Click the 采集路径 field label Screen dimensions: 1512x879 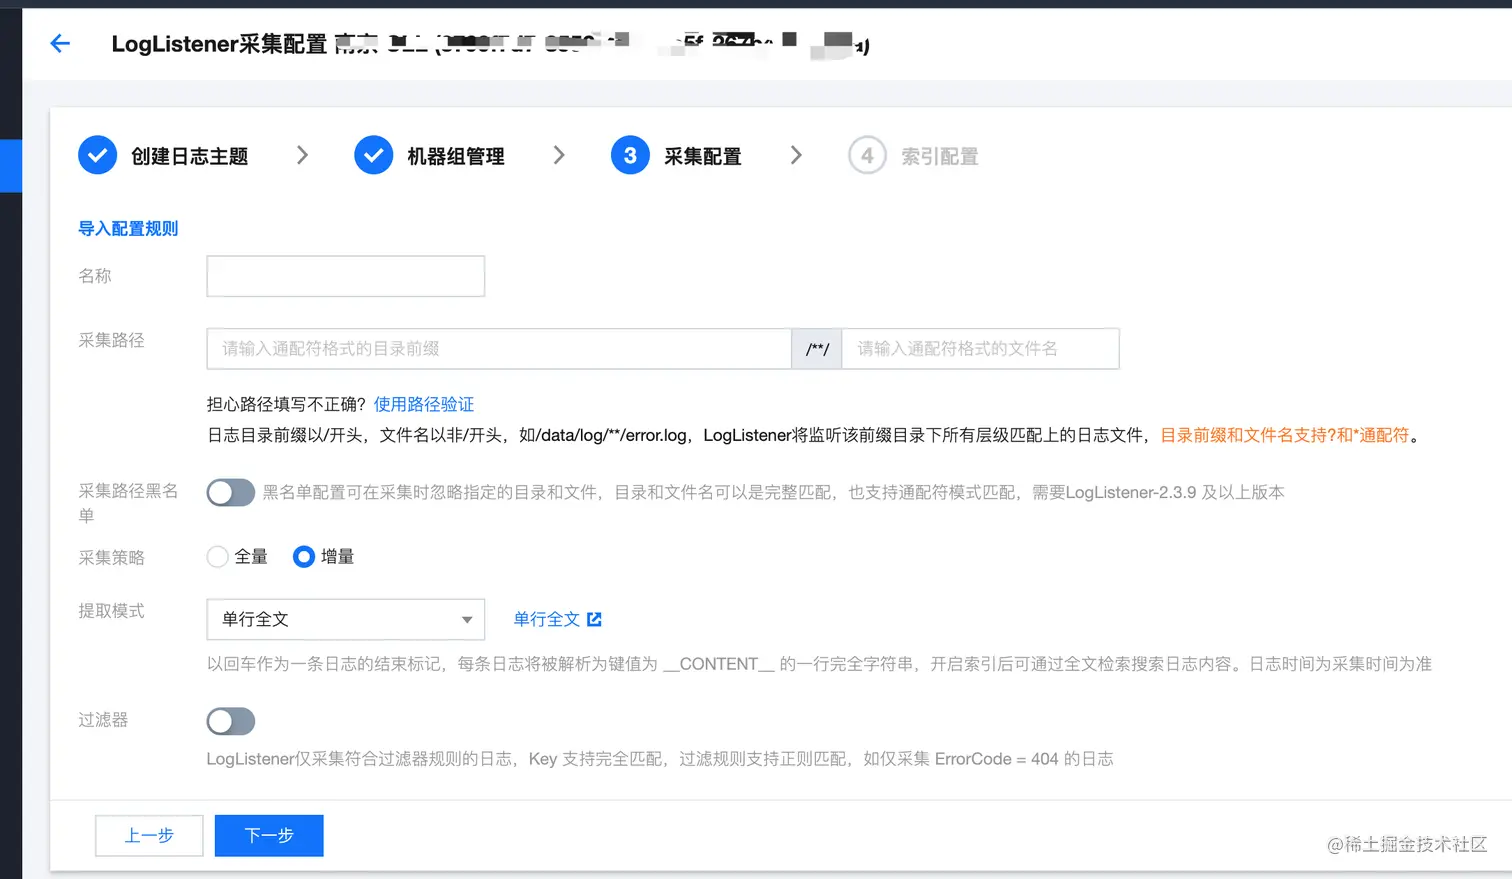coord(112,340)
